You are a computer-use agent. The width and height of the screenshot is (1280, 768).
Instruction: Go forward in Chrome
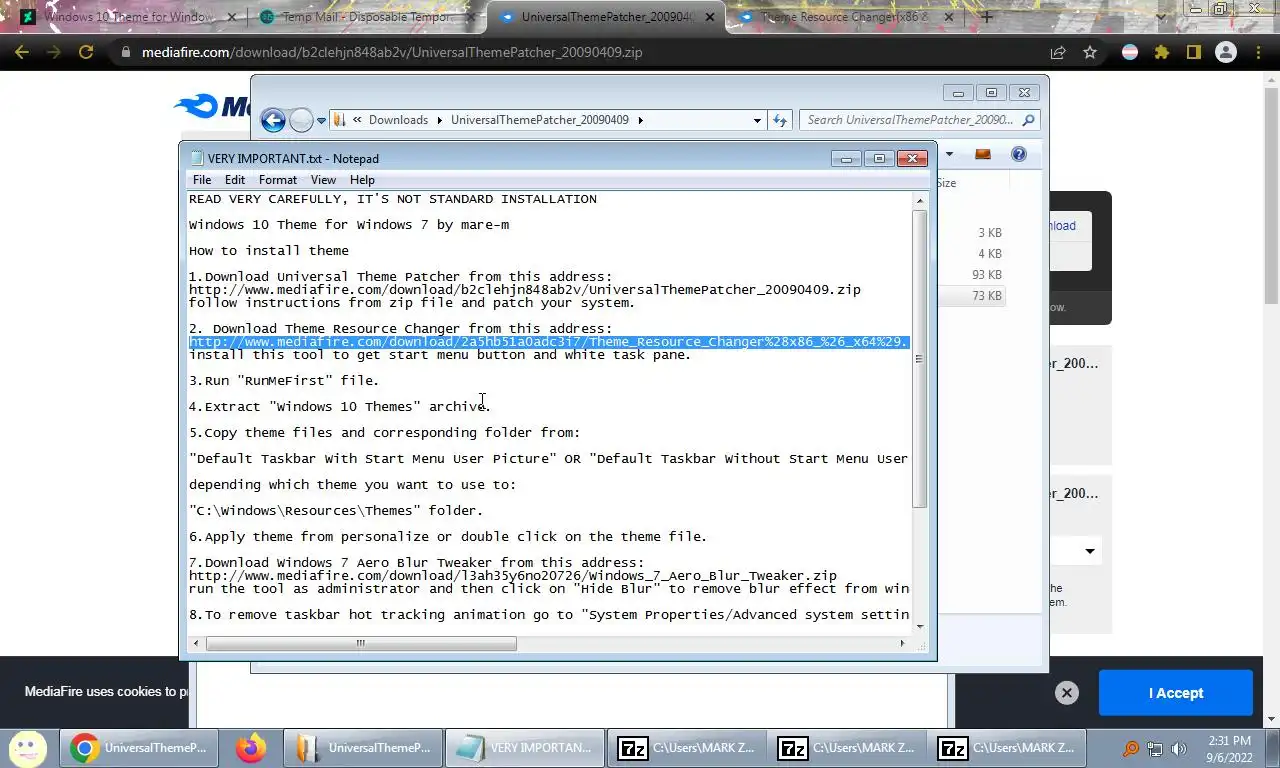[54, 53]
